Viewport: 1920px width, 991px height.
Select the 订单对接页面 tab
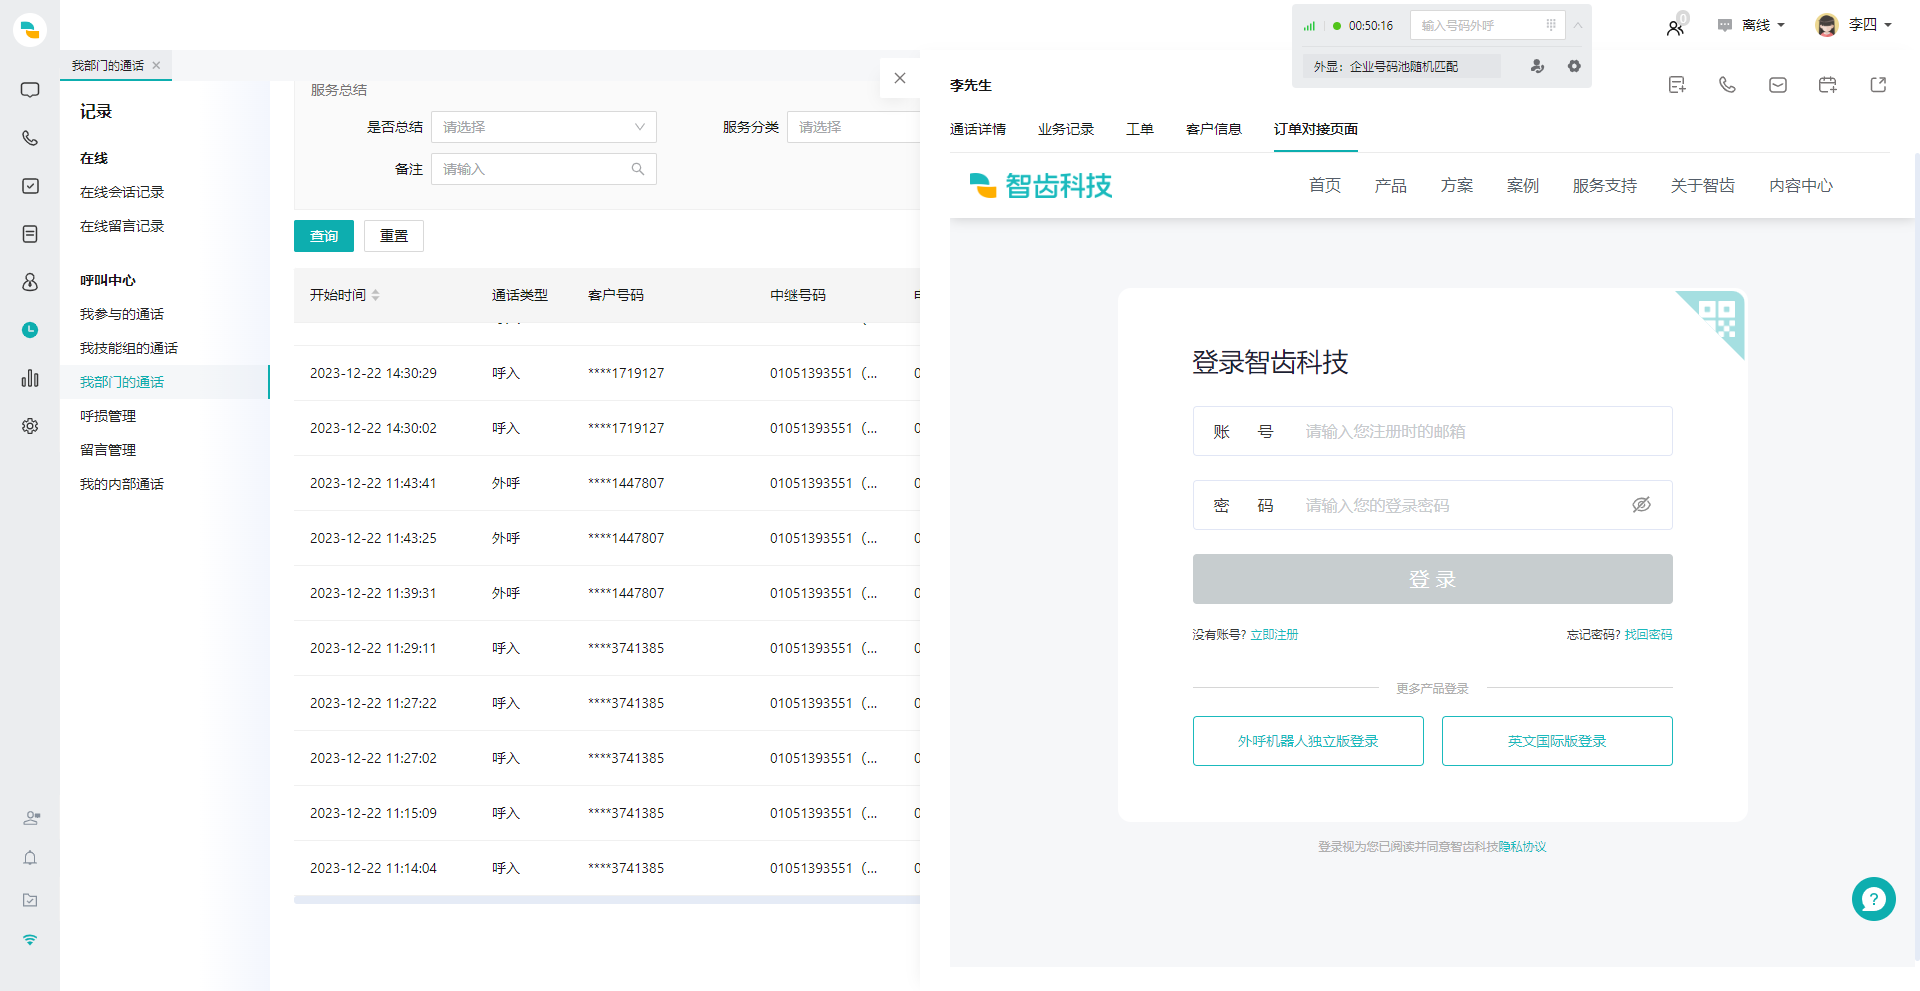tap(1316, 129)
